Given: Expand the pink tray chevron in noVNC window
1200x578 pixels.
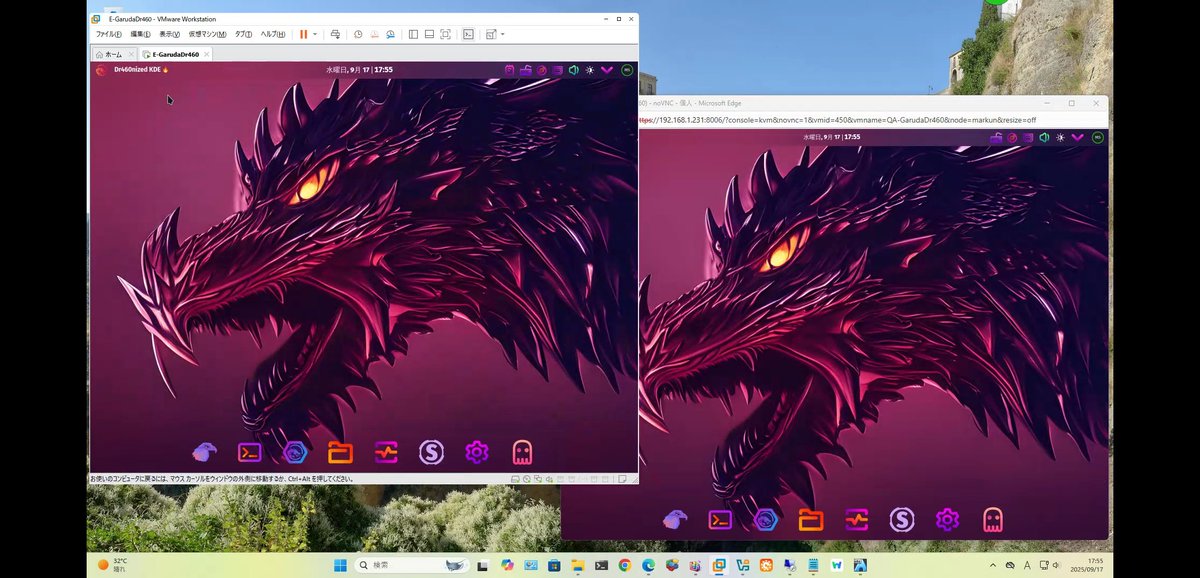Looking at the screenshot, I should (1077, 137).
